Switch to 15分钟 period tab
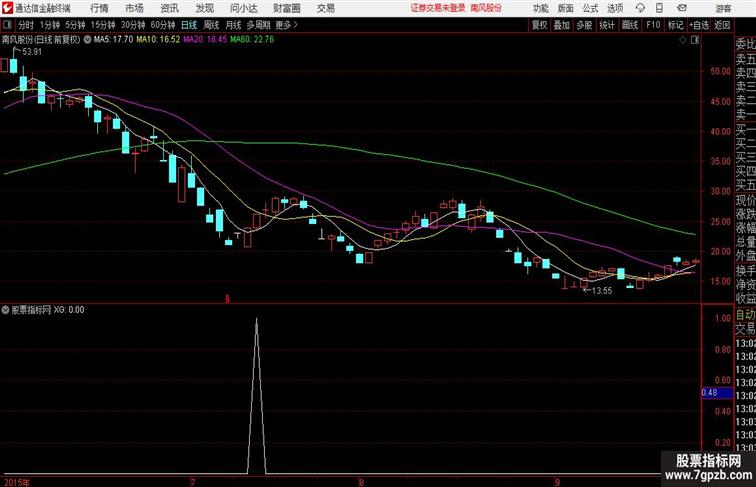Image resolution: width=756 pixels, height=487 pixels. (103, 25)
